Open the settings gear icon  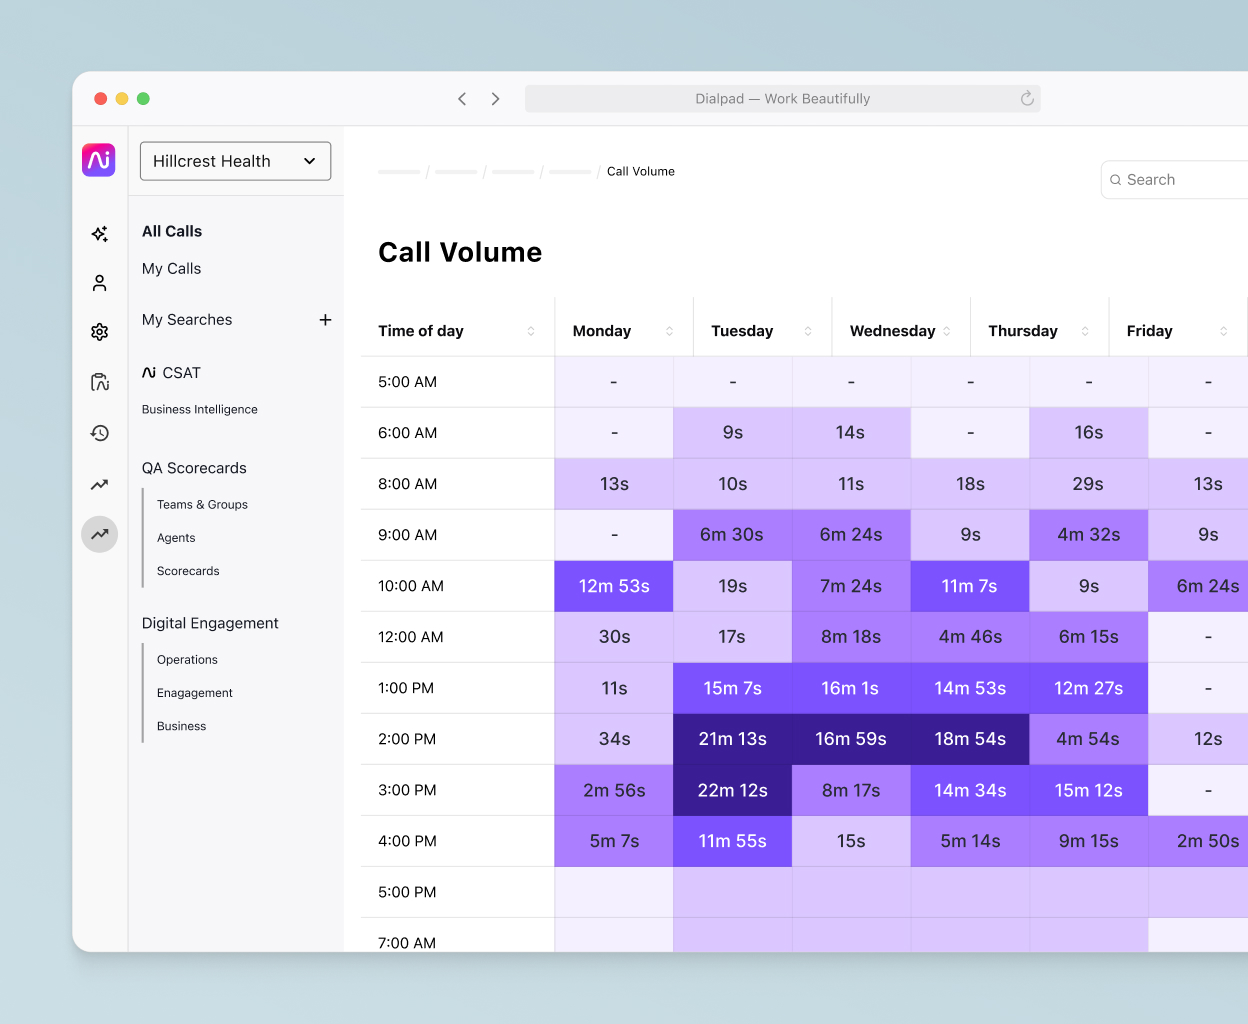point(99,331)
